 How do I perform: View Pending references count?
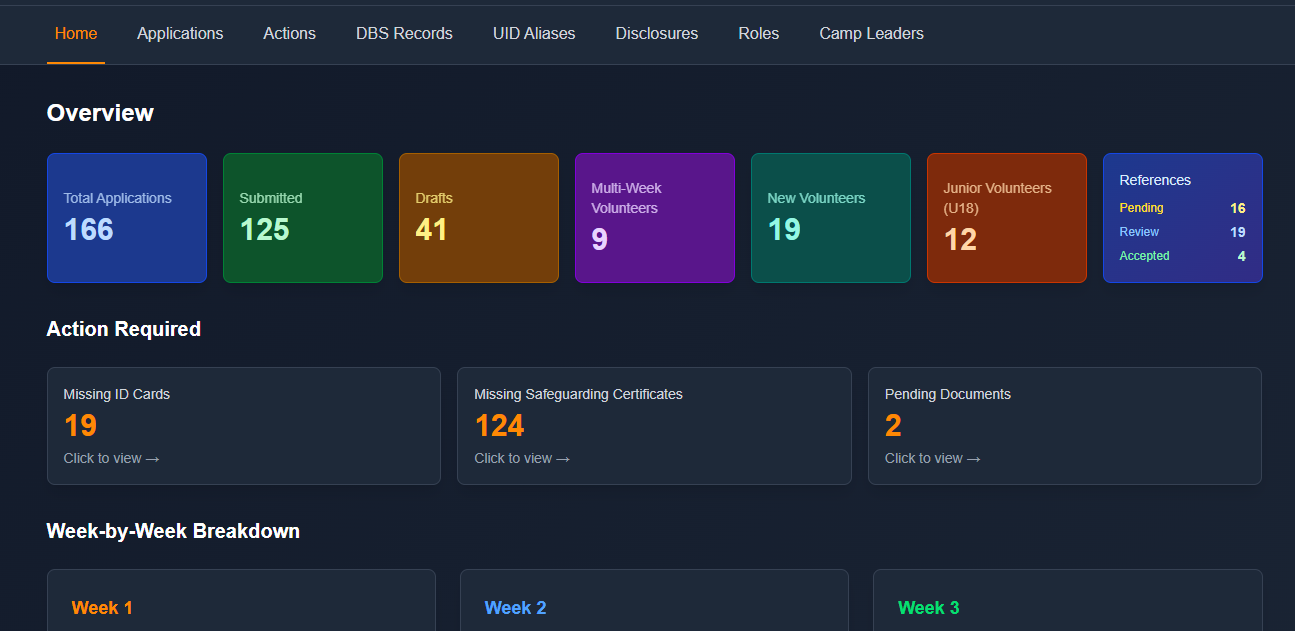point(1183,208)
